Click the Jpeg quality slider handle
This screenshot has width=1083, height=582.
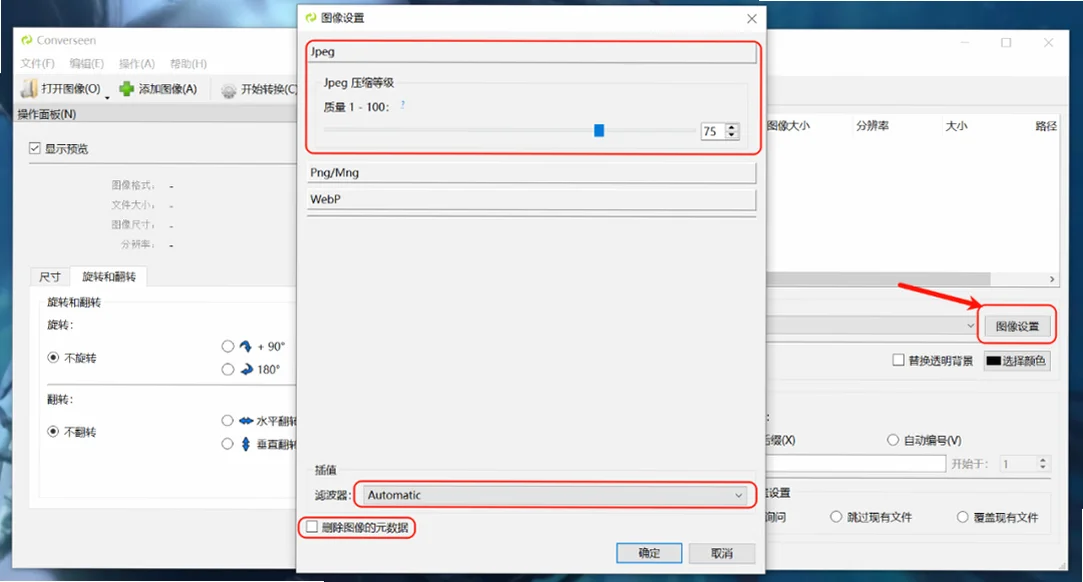(599, 130)
